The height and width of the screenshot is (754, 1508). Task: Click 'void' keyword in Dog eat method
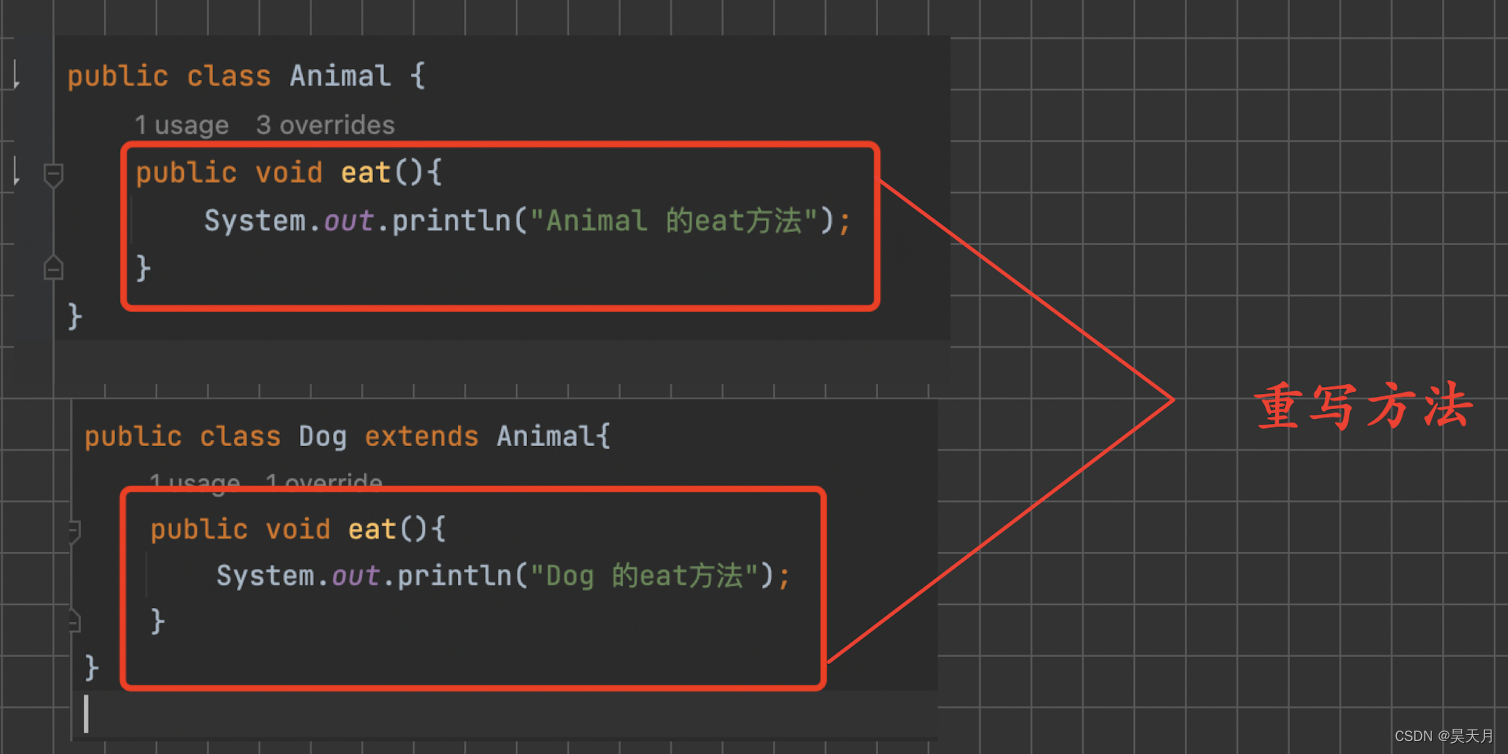pyautogui.click(x=298, y=528)
